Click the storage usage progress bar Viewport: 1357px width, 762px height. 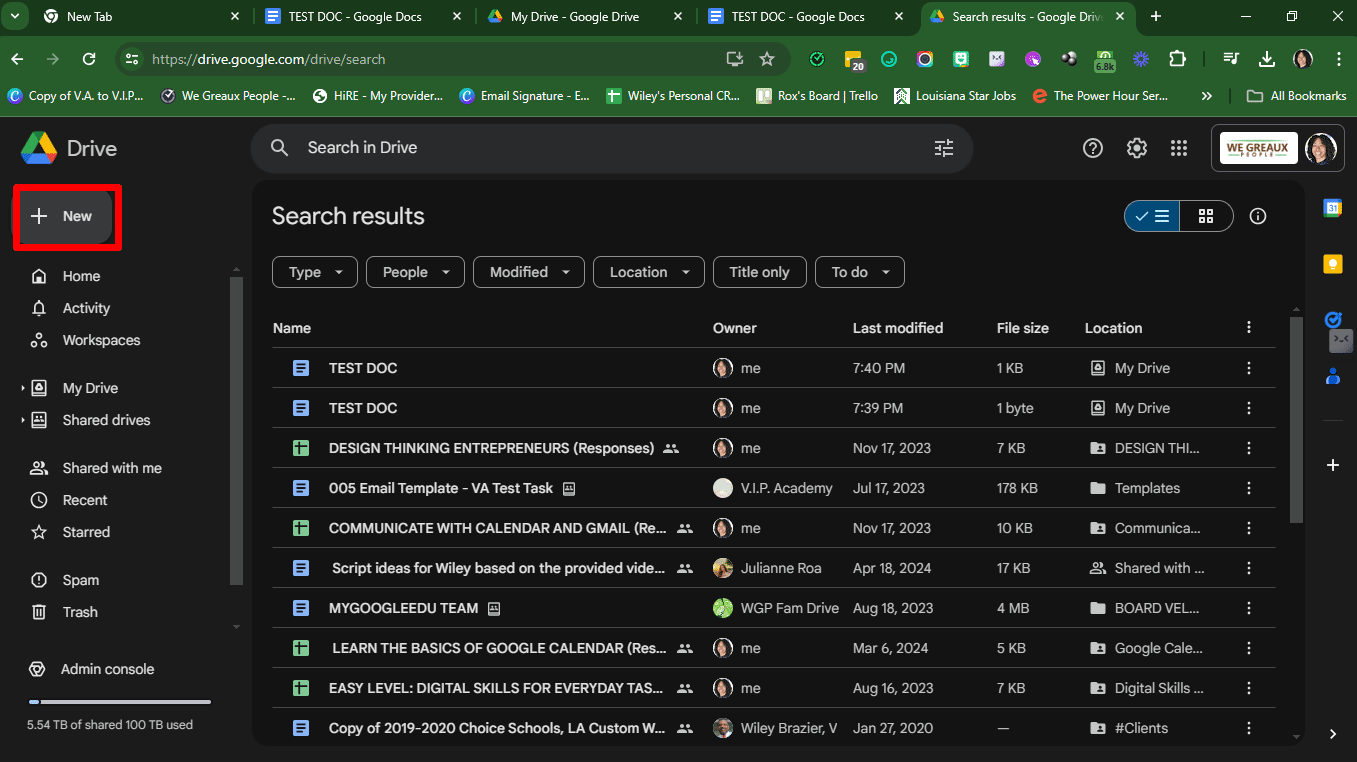[119, 702]
